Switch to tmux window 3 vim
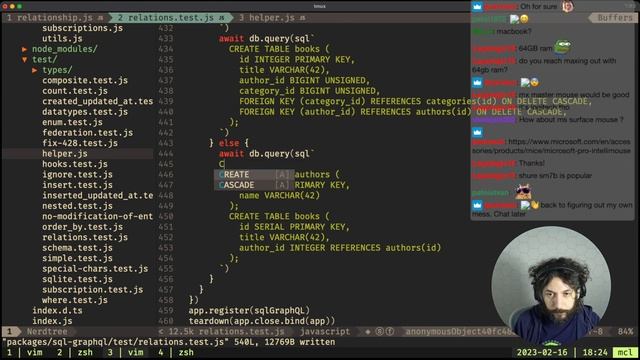 125,352
